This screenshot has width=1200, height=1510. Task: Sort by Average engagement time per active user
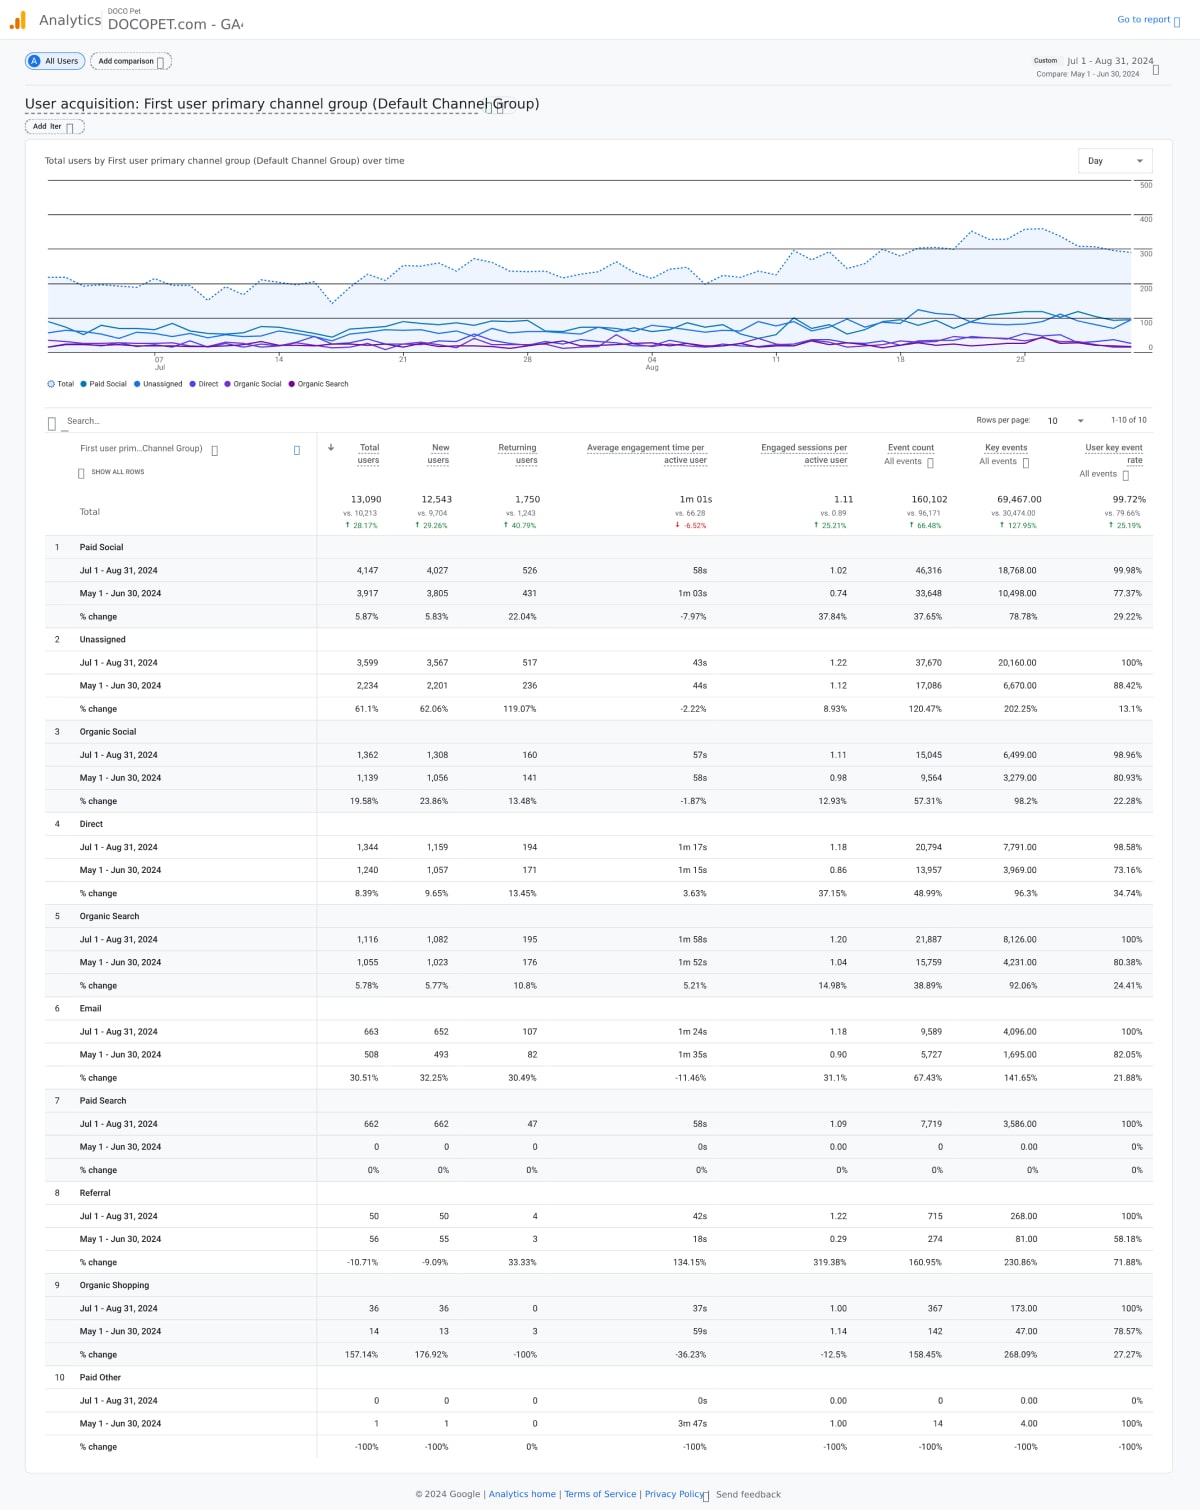click(x=647, y=454)
